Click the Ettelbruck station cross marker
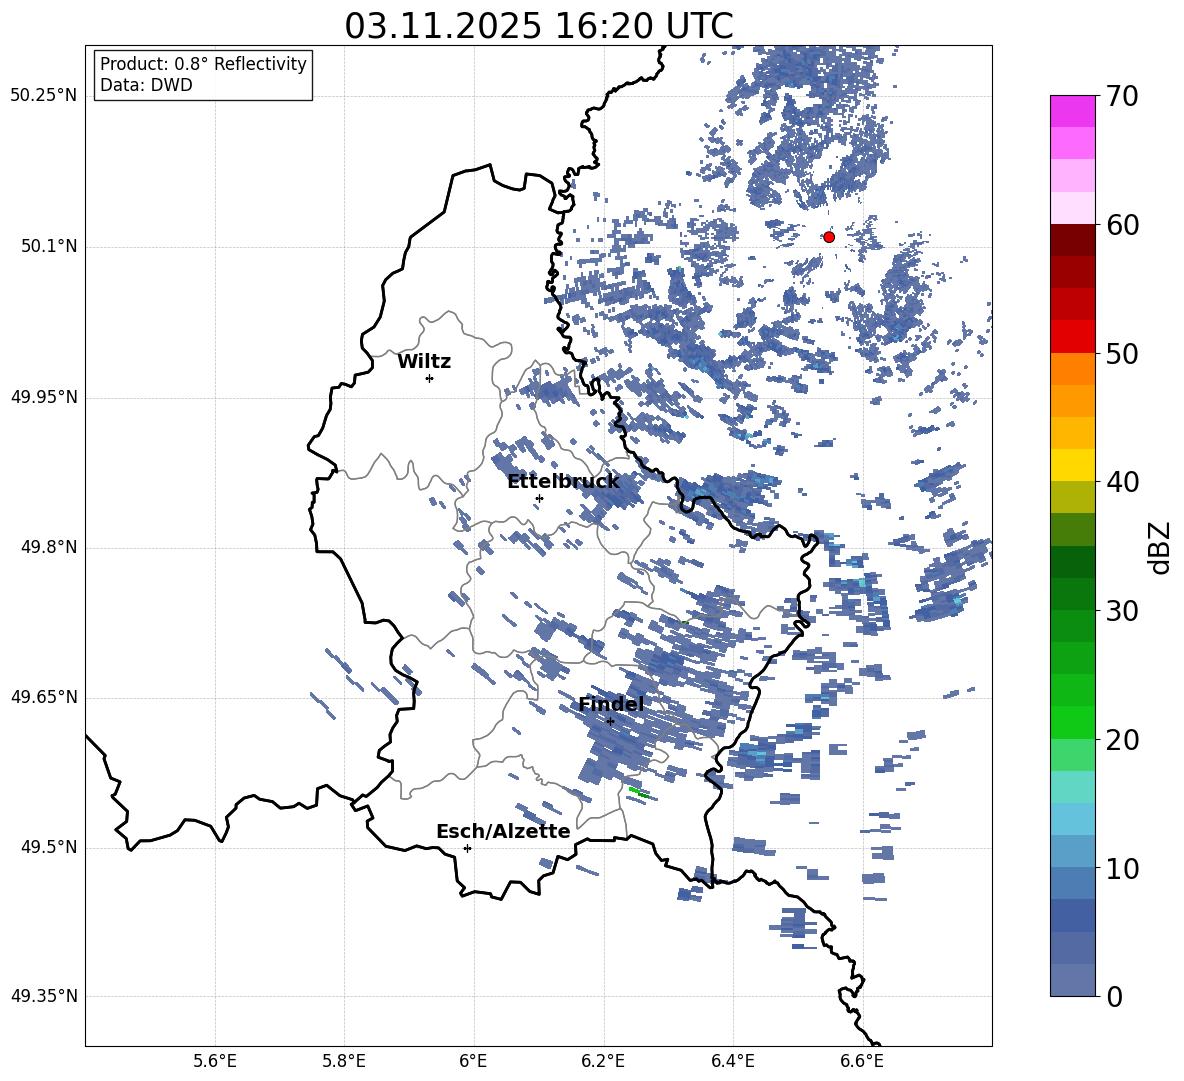This screenshot has width=1184, height=1081. pyautogui.click(x=539, y=498)
